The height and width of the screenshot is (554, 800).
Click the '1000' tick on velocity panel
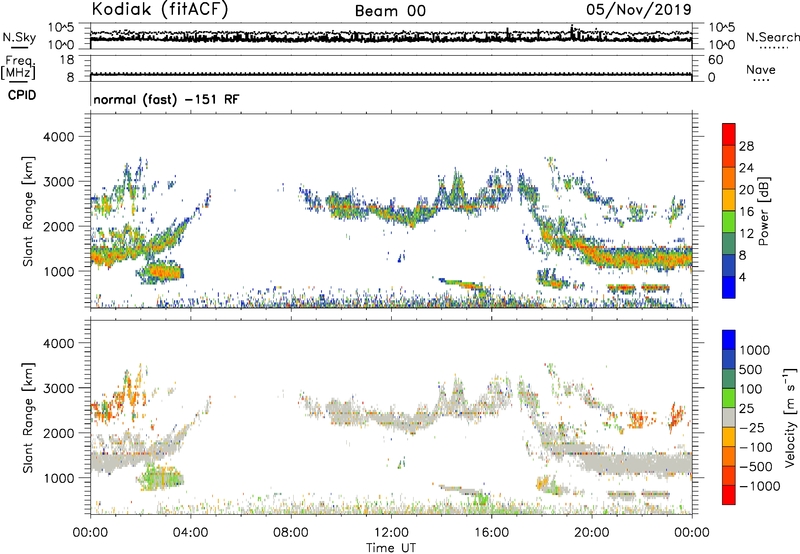click(x=58, y=478)
